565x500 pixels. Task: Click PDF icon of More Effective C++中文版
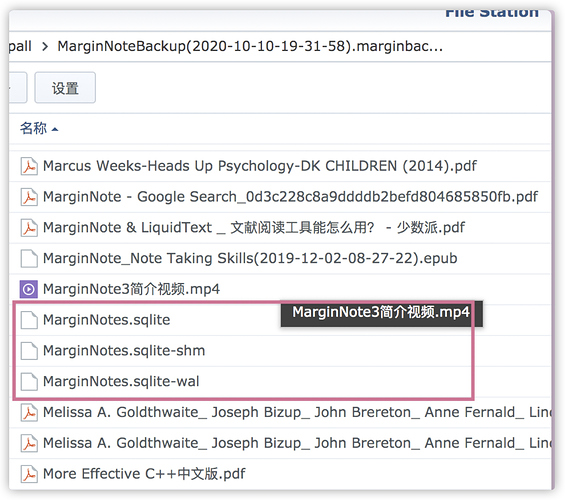tap(29, 474)
